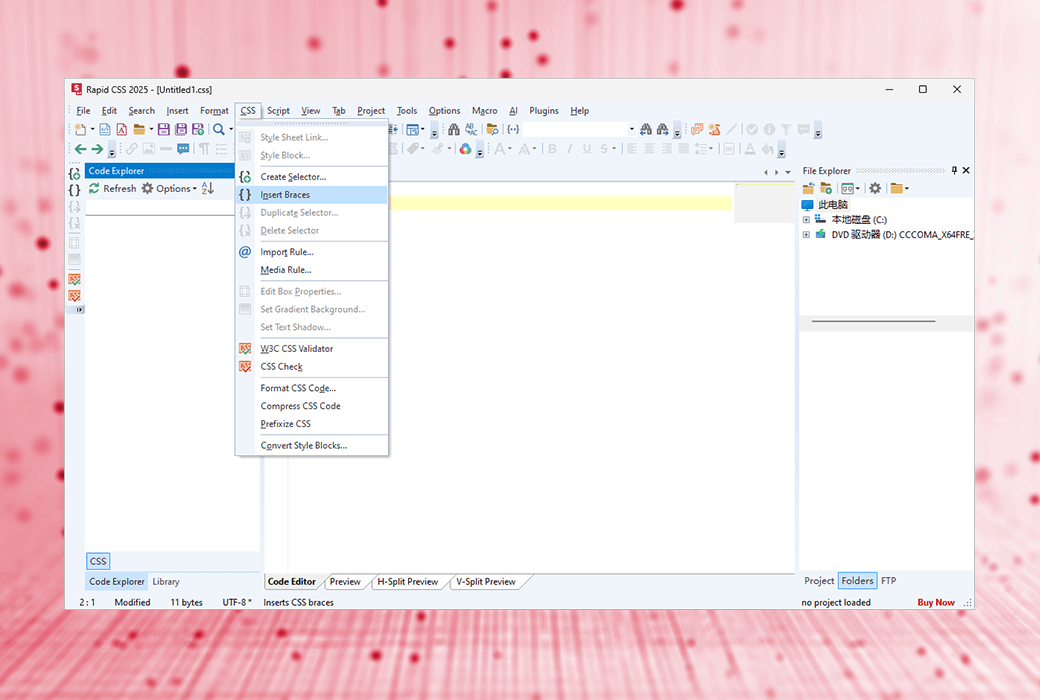
Task: Click the Save All double-disk icon
Action: [x=180, y=129]
